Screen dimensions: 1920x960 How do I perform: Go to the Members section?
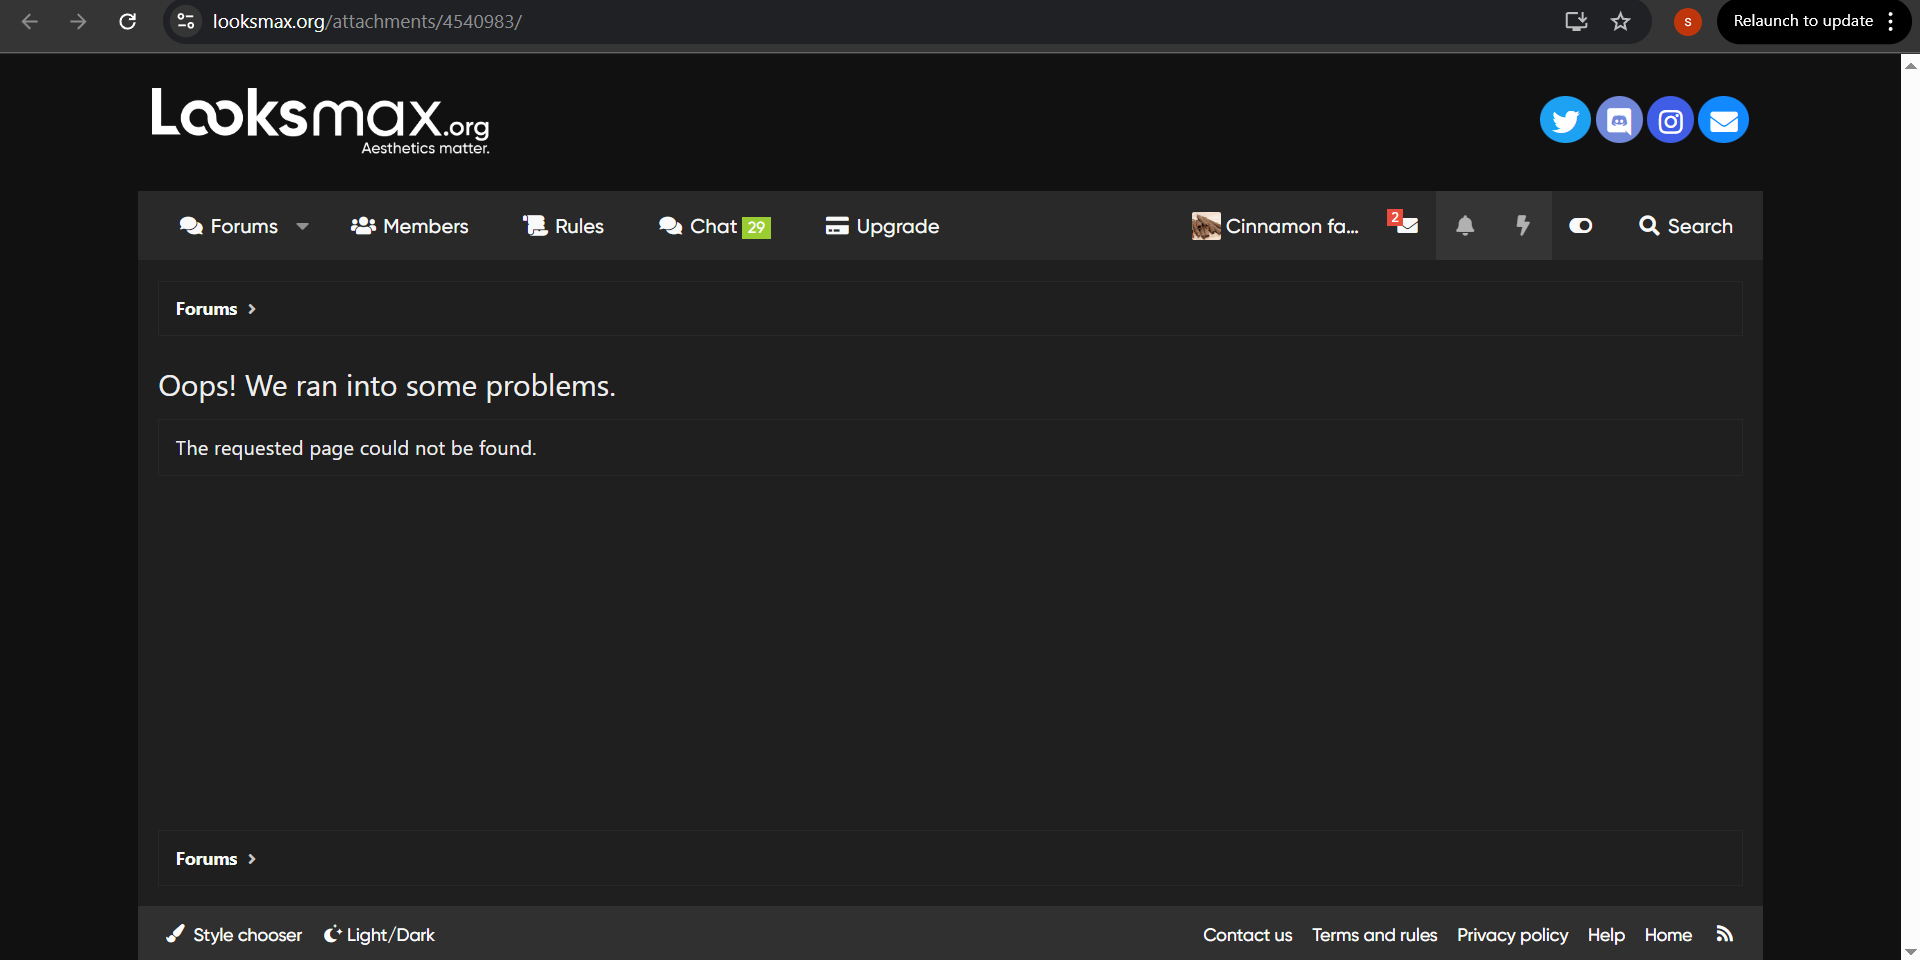[409, 226]
